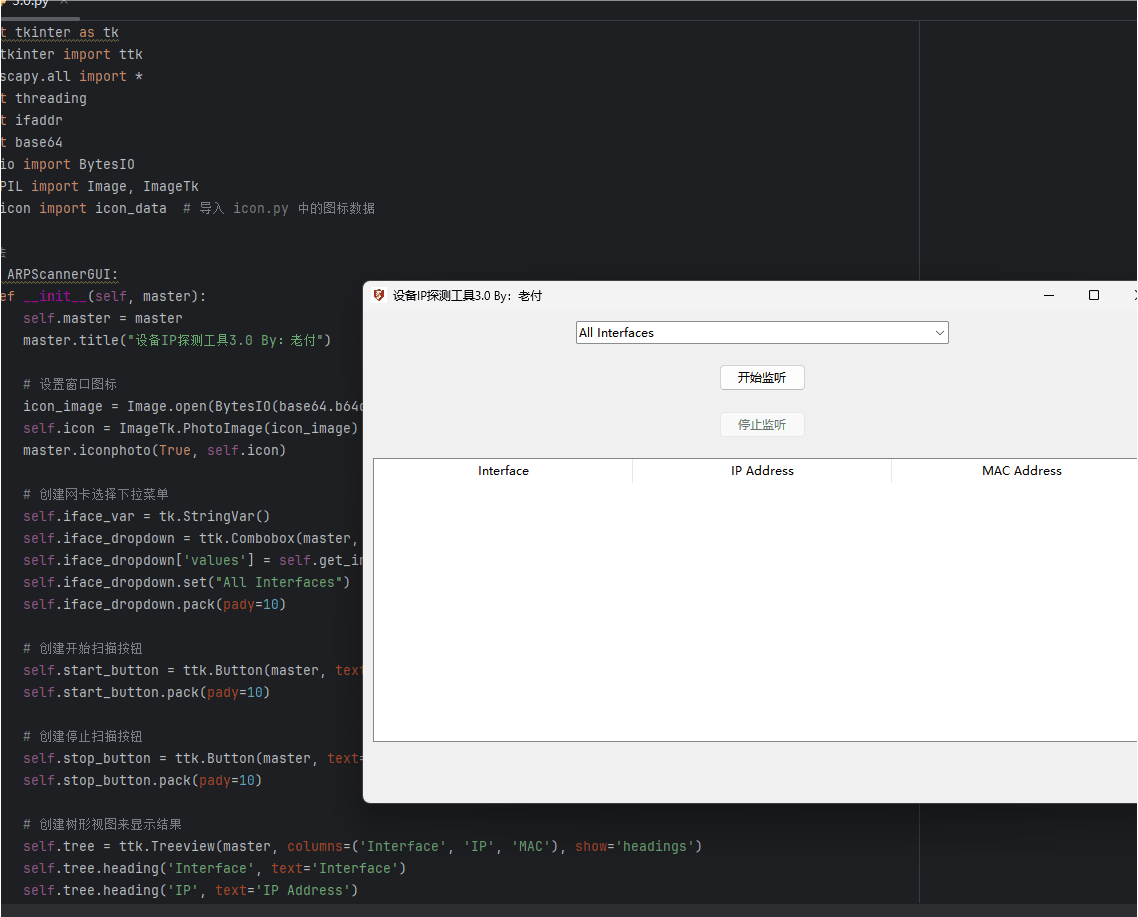Viewport: 1138px width, 917px height.
Task: Click the Interface column header
Action: coord(503,470)
